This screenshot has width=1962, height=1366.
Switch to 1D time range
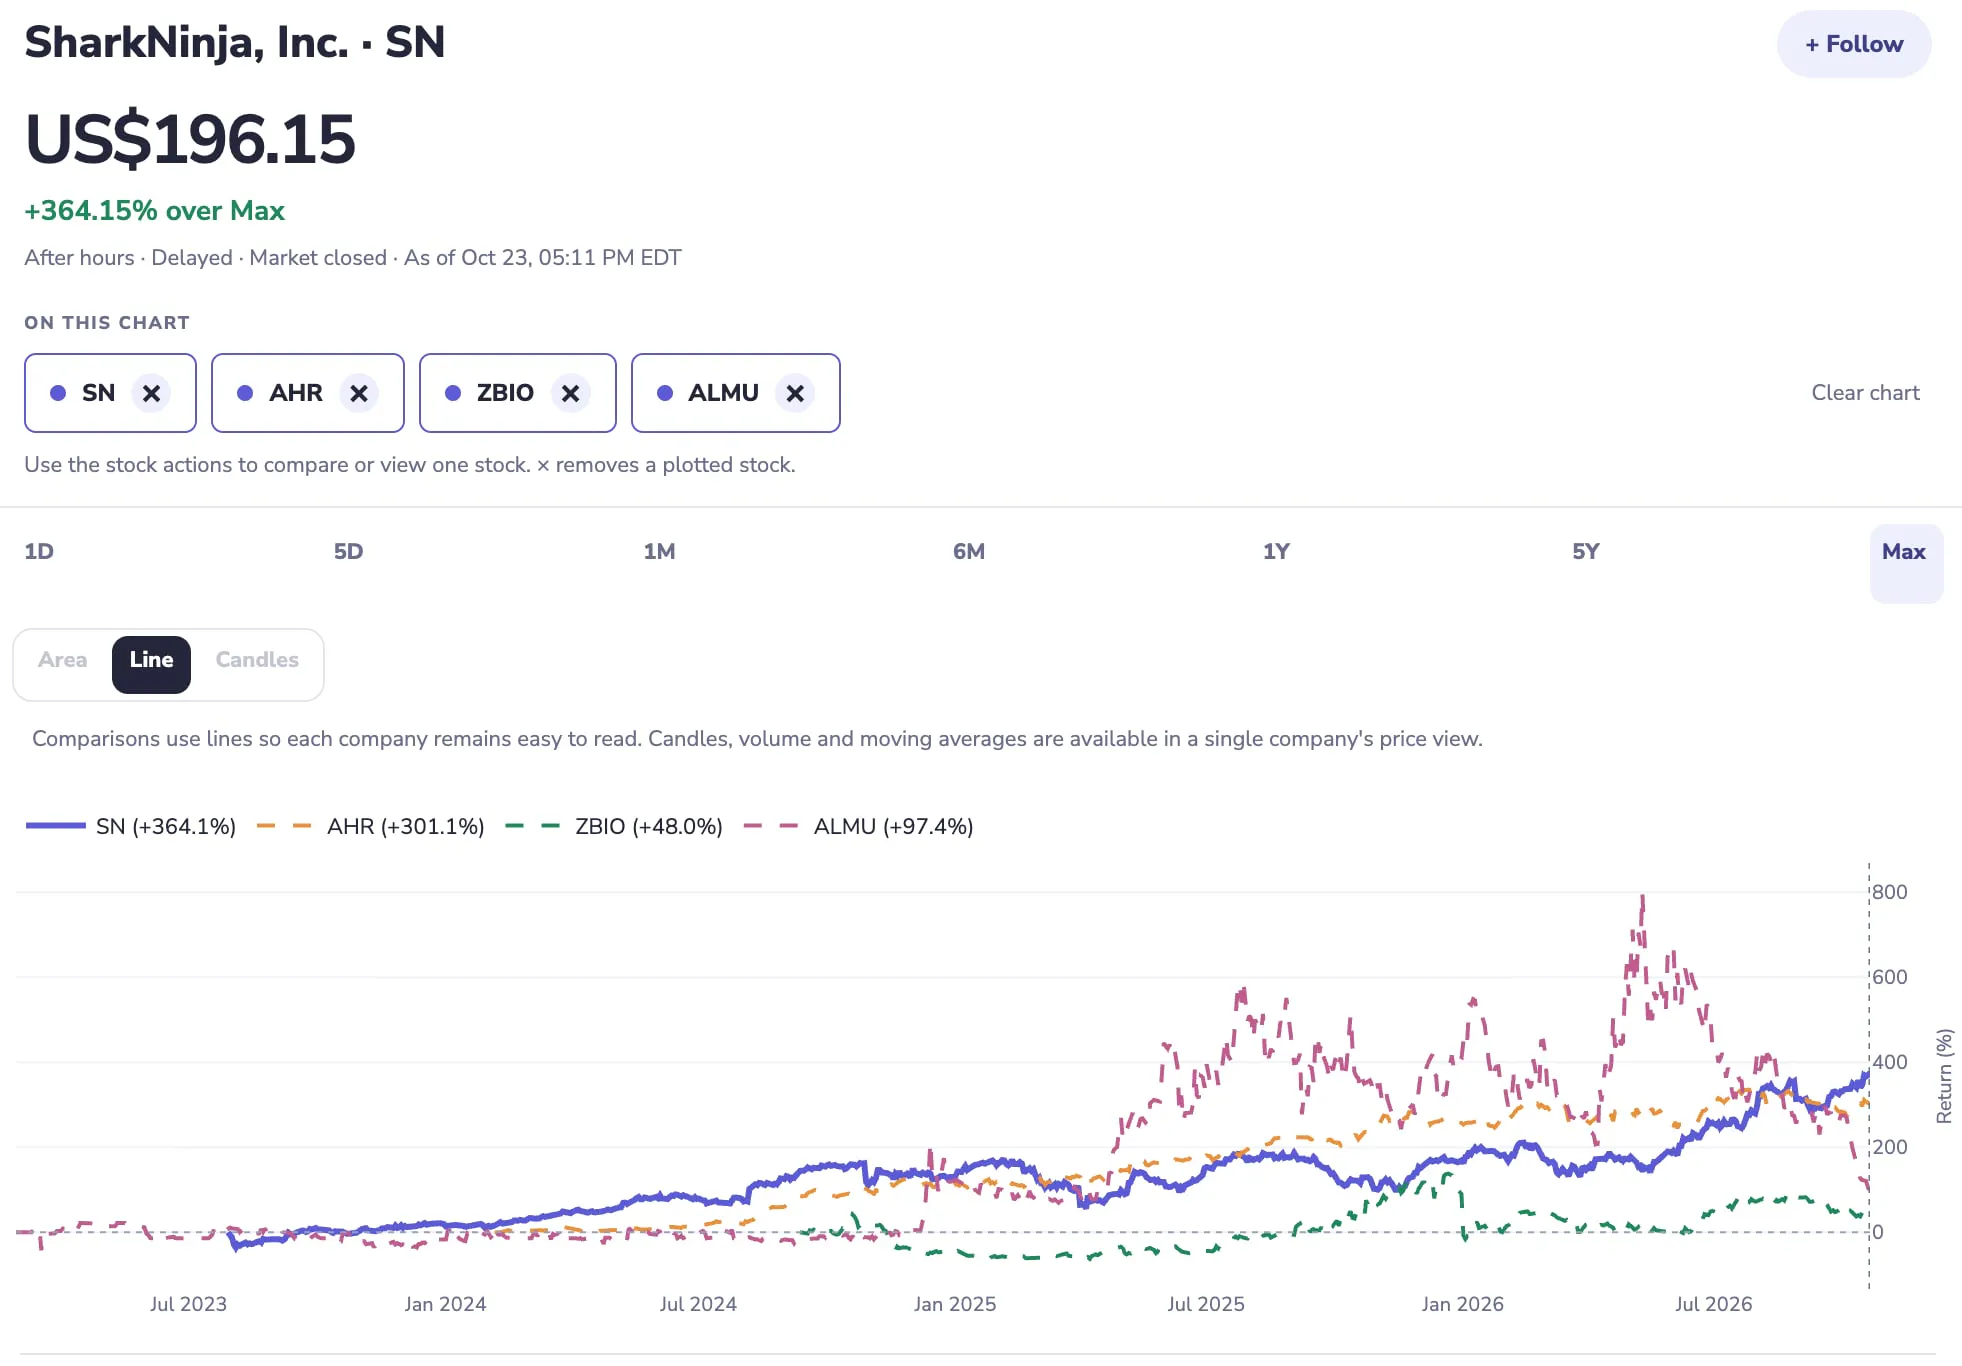point(39,552)
